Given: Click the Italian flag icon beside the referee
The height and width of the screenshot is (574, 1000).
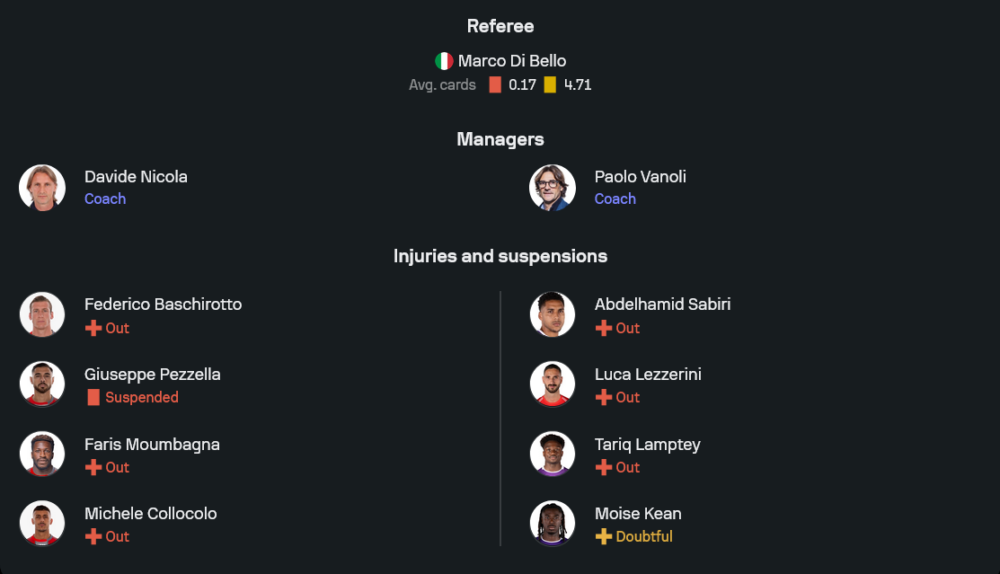Looking at the screenshot, I should point(444,61).
